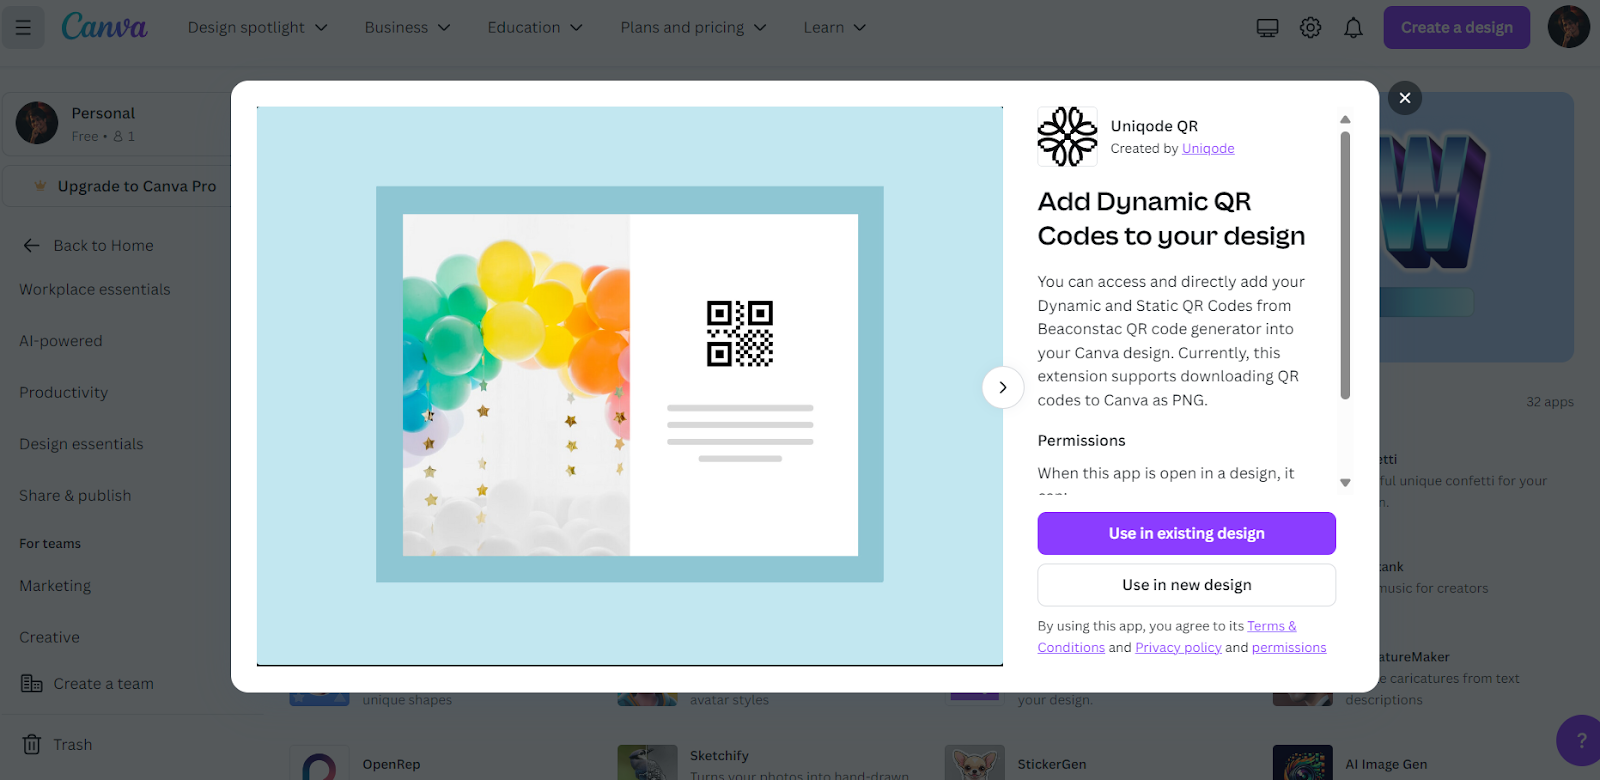Expand the Education menu
1600x780 pixels.
pos(535,28)
